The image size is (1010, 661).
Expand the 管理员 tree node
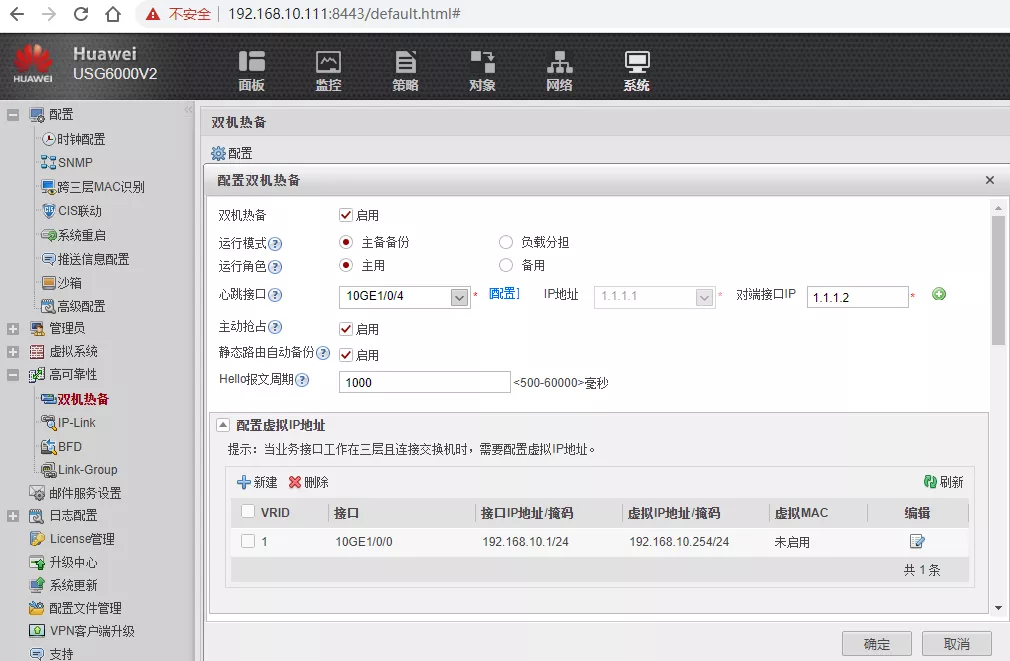[13, 329]
